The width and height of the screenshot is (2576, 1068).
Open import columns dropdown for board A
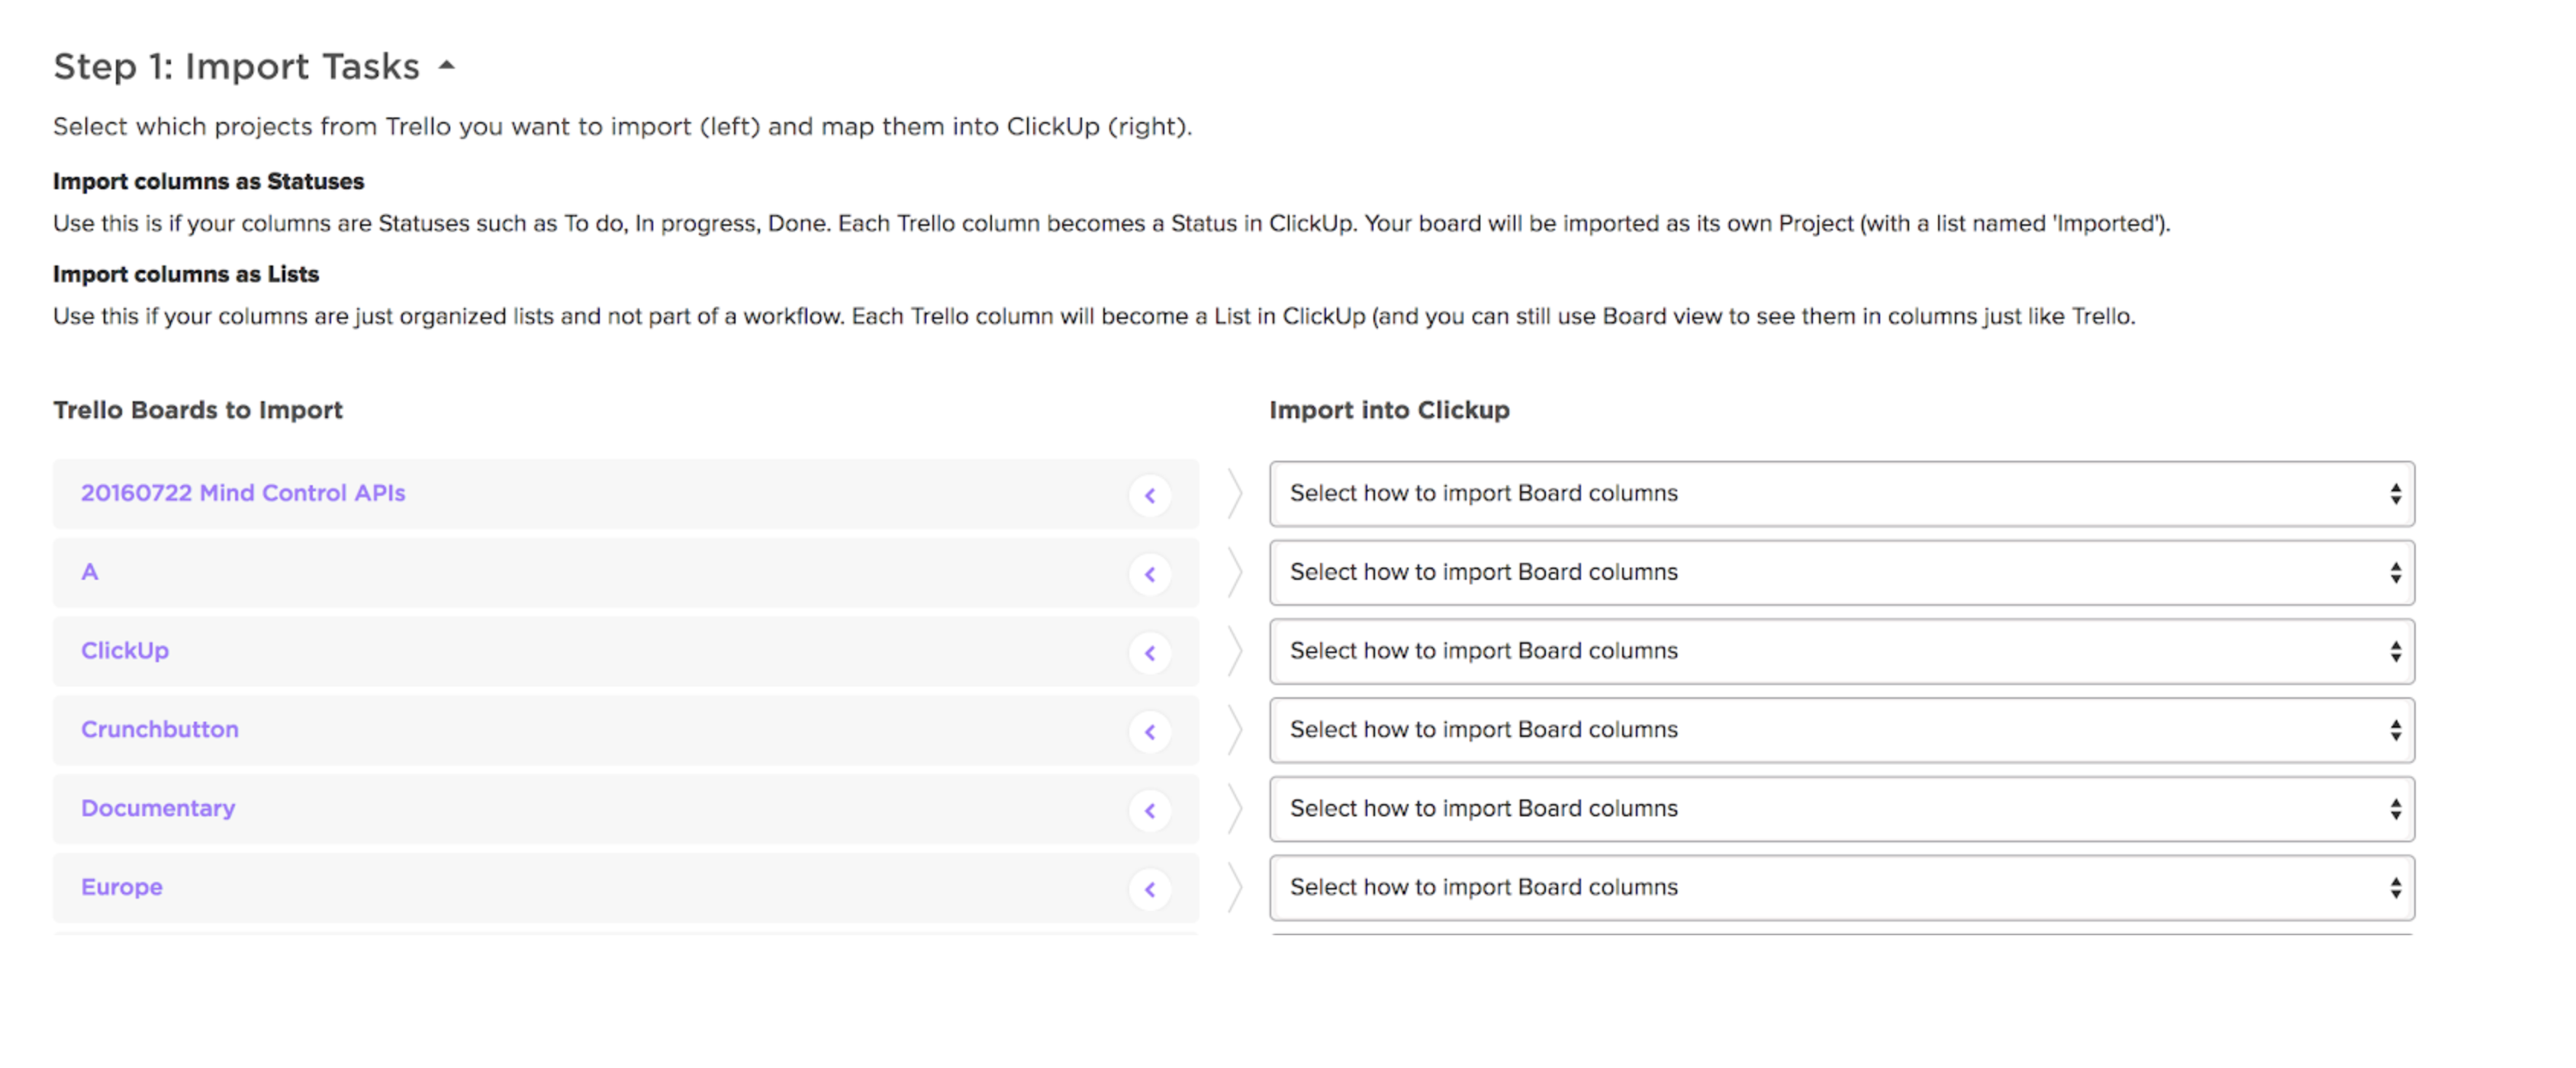click(1840, 573)
